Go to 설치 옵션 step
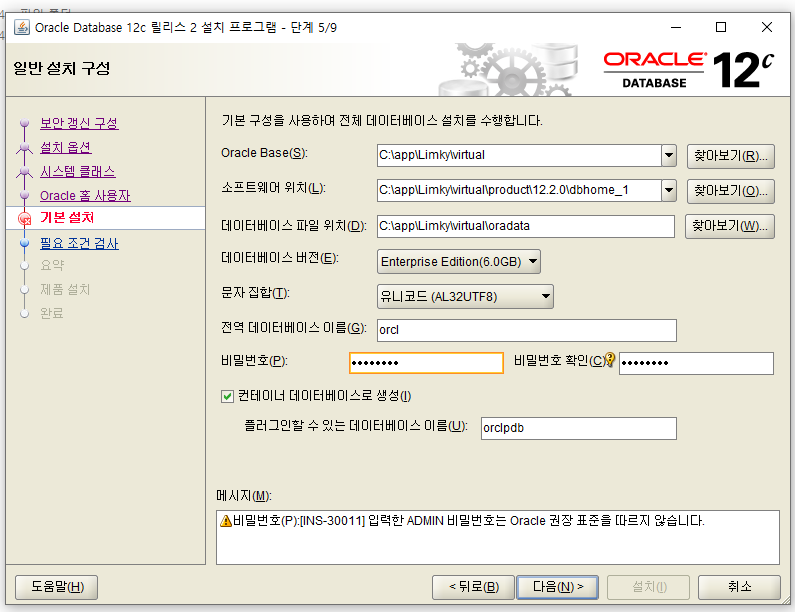The image size is (795, 612). click(x=66, y=148)
